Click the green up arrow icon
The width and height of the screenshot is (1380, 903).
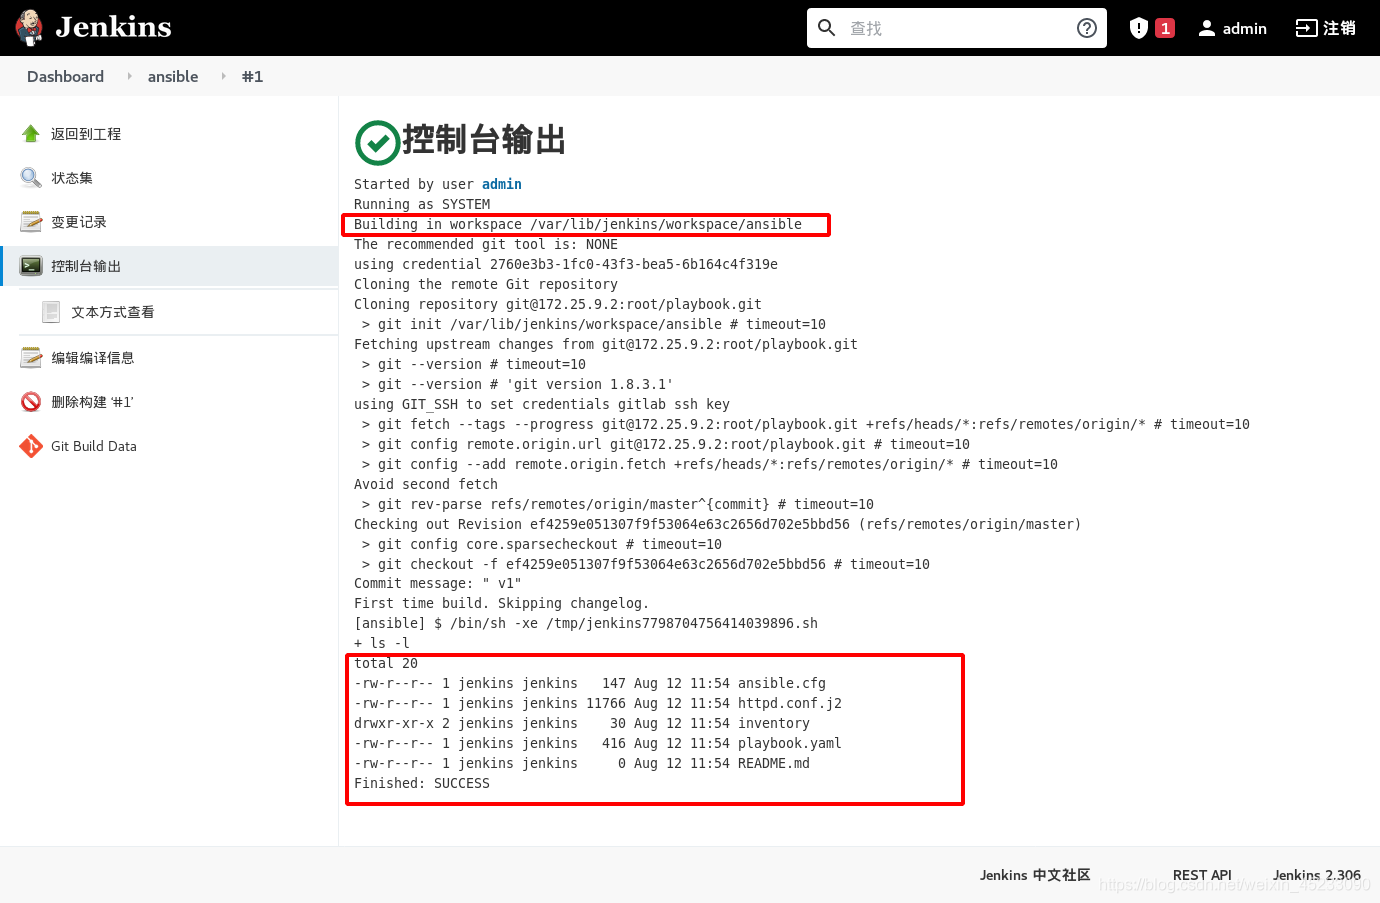31,134
